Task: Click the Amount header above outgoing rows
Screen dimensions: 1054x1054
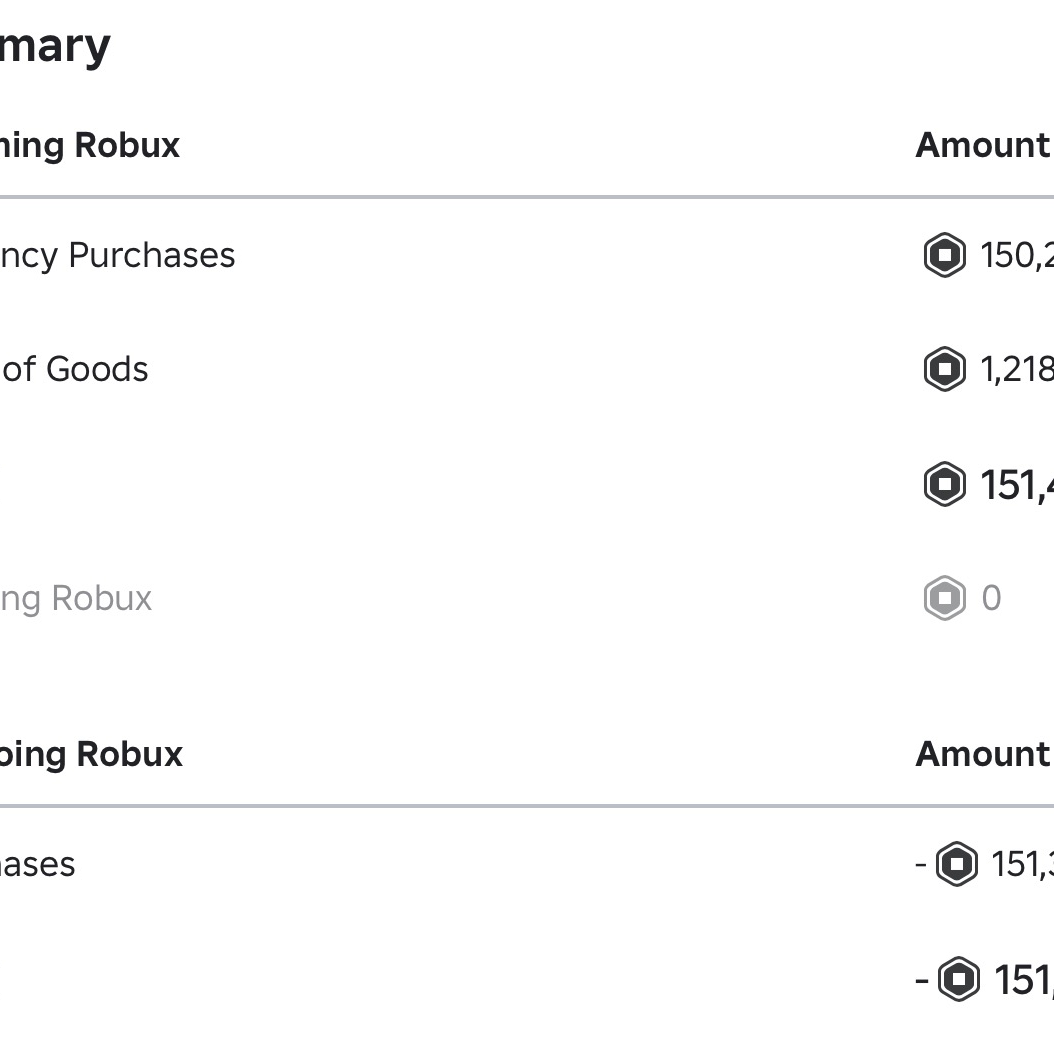Action: click(983, 754)
